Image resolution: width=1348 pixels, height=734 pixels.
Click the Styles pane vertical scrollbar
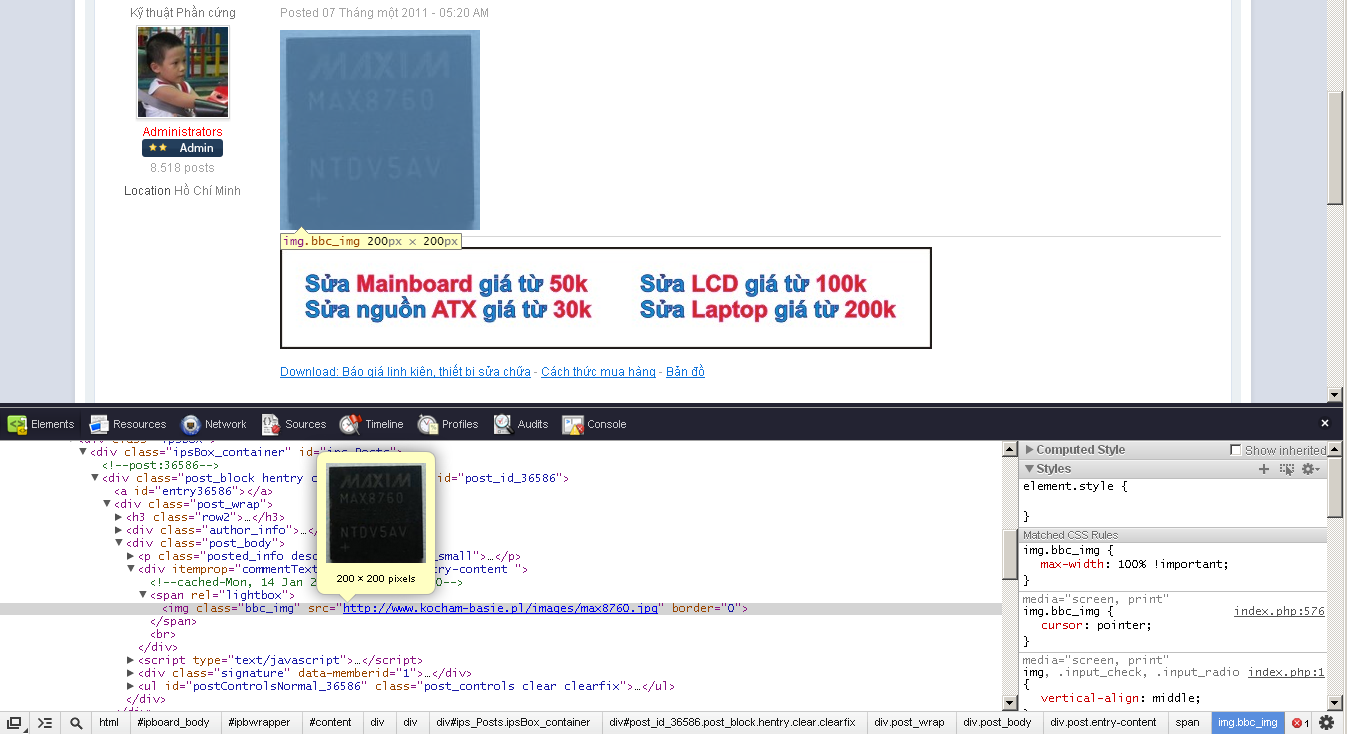(1335, 490)
